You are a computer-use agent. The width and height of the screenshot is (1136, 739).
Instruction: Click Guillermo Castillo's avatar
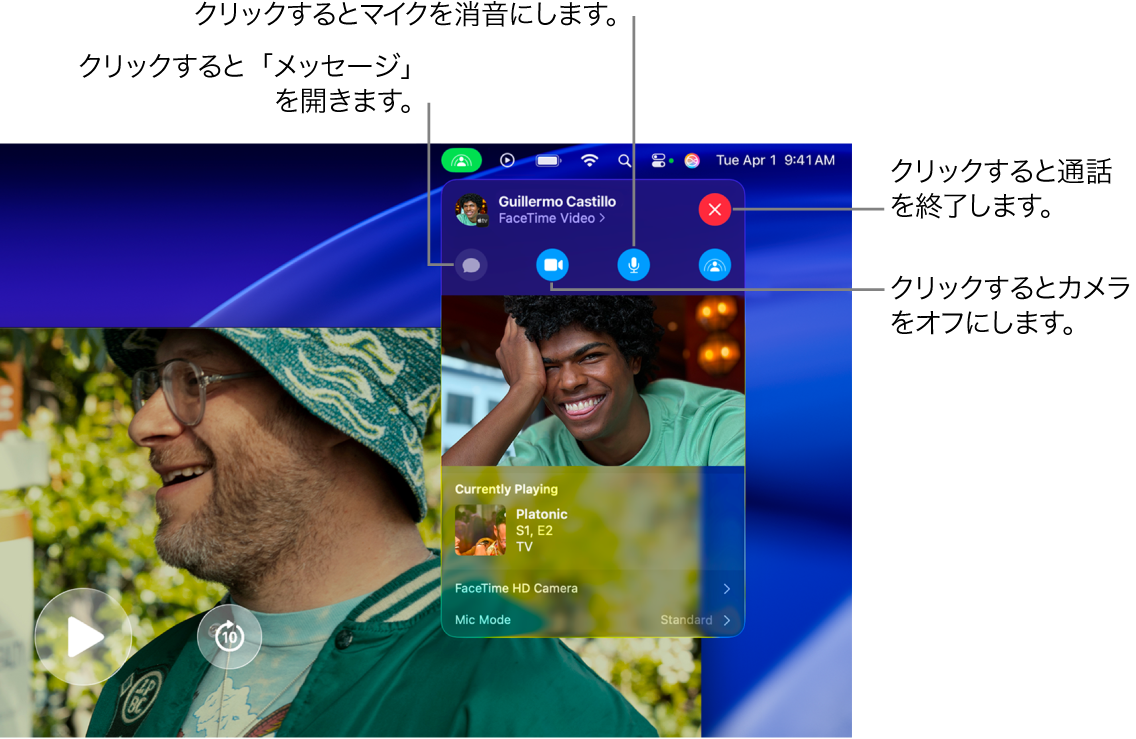pyautogui.click(x=472, y=210)
